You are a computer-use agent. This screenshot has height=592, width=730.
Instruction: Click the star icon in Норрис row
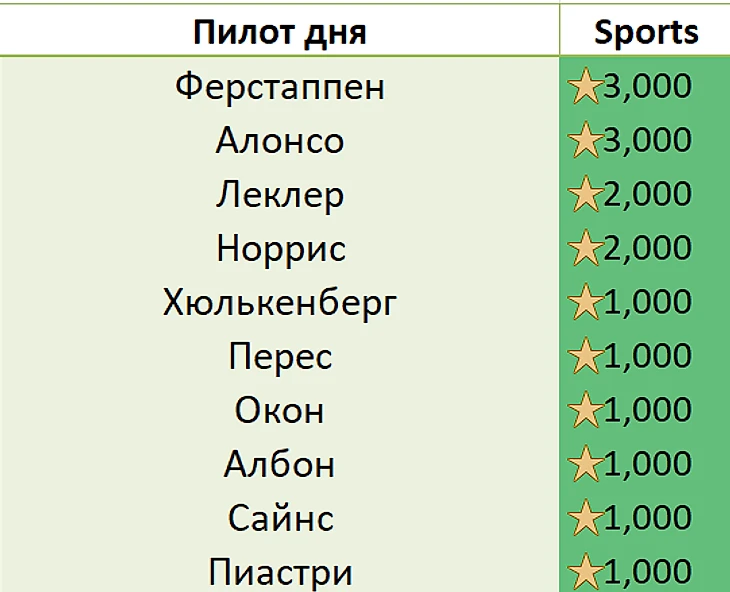pyautogui.click(x=583, y=249)
